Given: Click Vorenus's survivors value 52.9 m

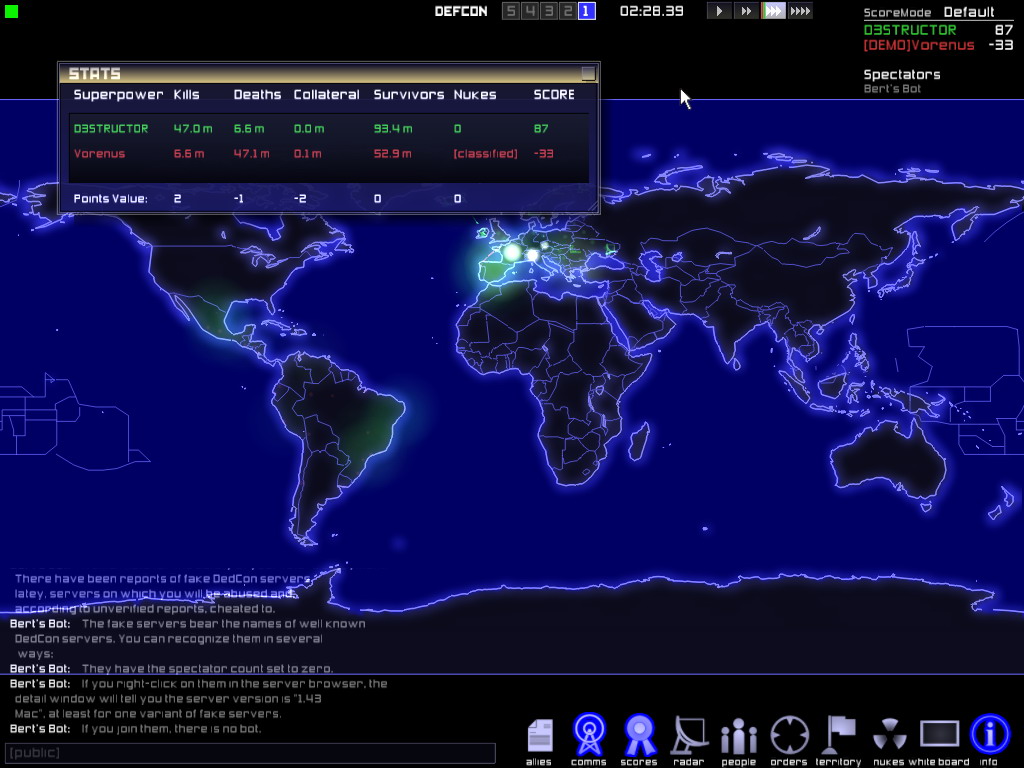Looking at the screenshot, I should pos(392,154).
